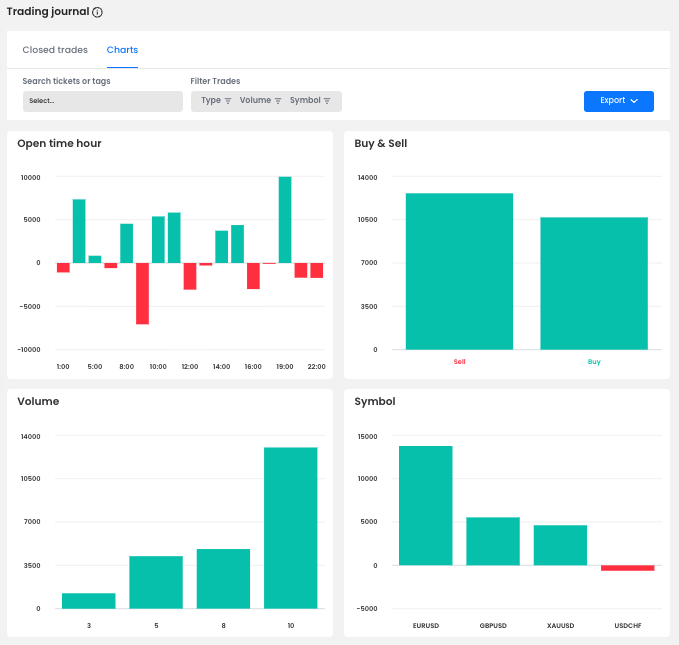This screenshot has height=645, width=679.
Task: Click the search tickets or tags field
Action: [102, 101]
